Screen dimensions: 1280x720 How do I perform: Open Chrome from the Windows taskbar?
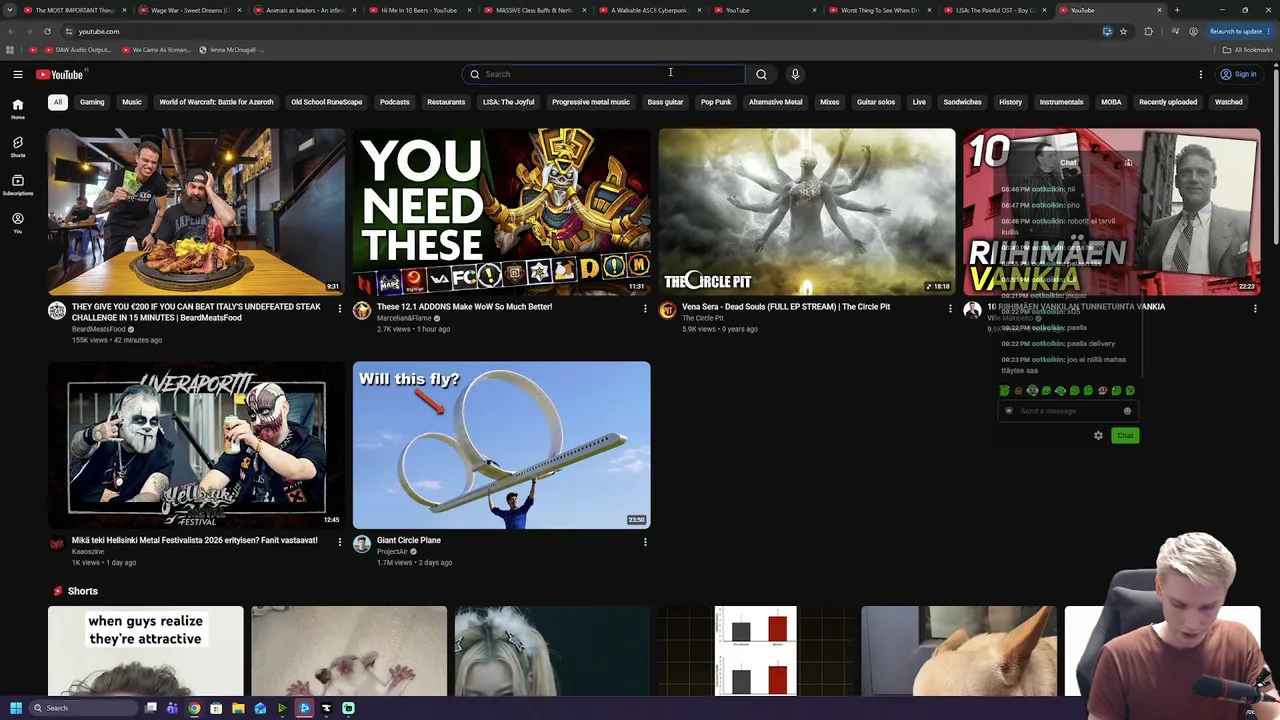click(194, 708)
